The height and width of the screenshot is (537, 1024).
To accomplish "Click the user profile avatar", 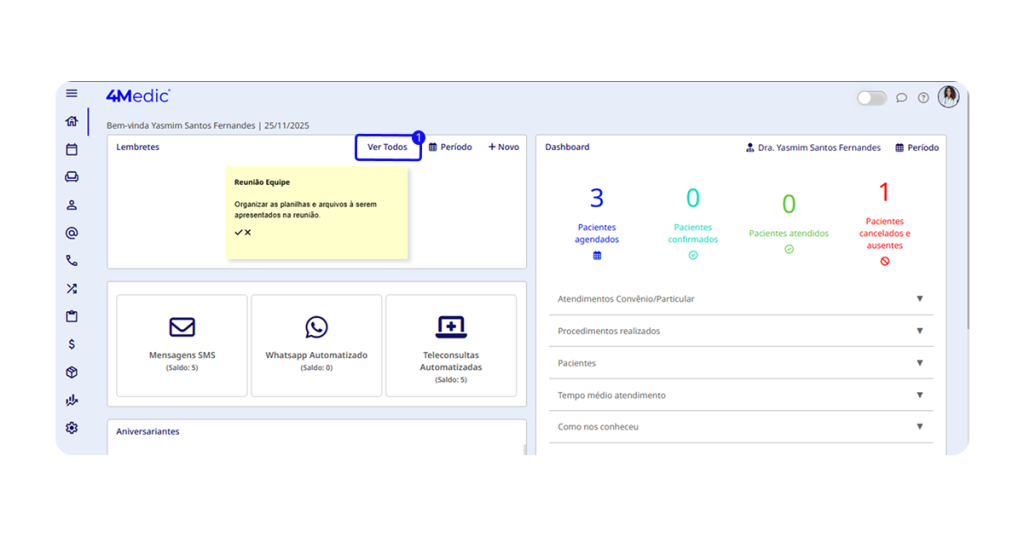I will click(x=948, y=97).
